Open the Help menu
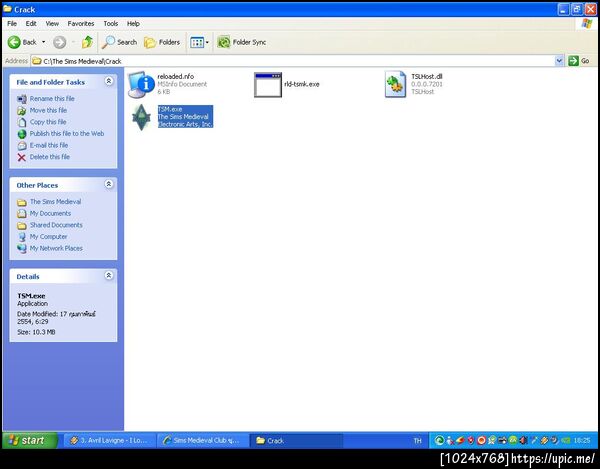600x469 pixels. coord(133,23)
